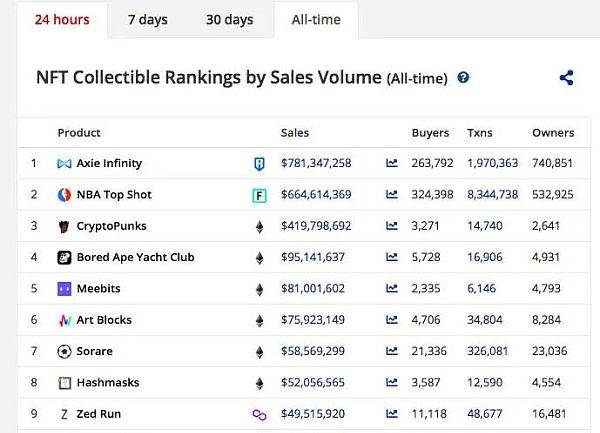This screenshot has width=600, height=433.
Task: Open the Art Blocks product link
Action: click(x=104, y=320)
